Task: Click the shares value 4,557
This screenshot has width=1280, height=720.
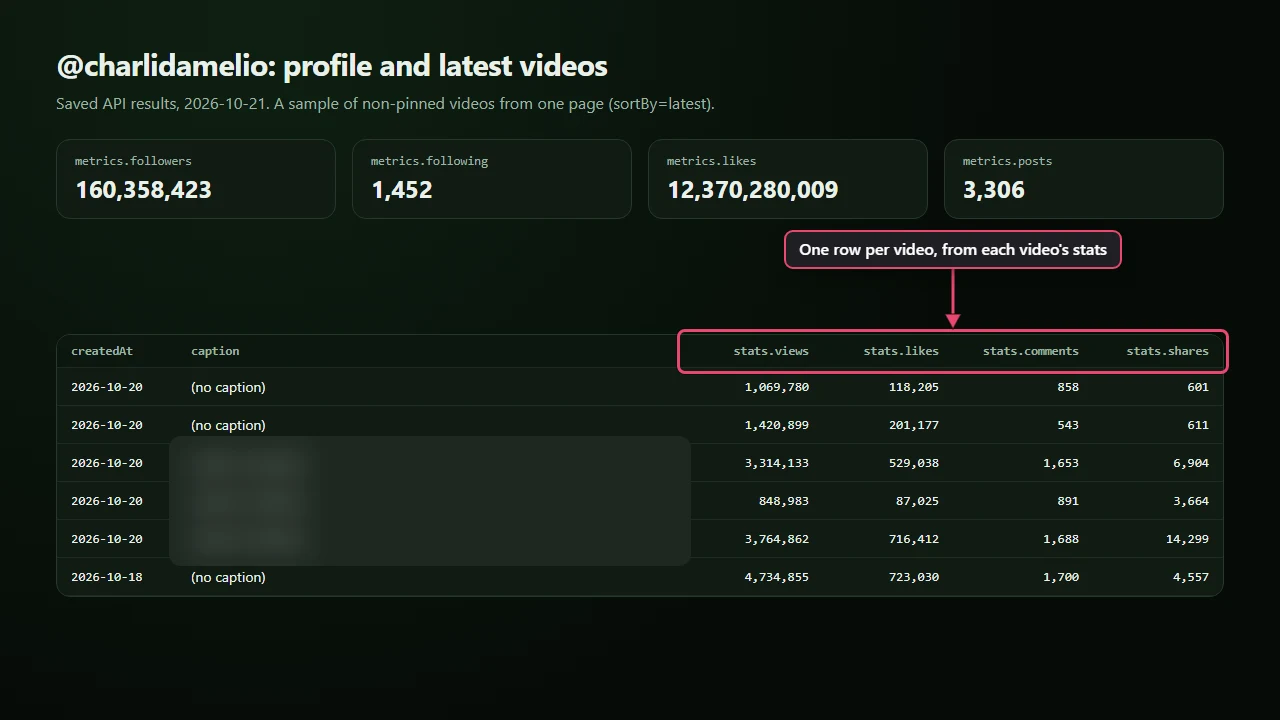Action: (x=1191, y=577)
